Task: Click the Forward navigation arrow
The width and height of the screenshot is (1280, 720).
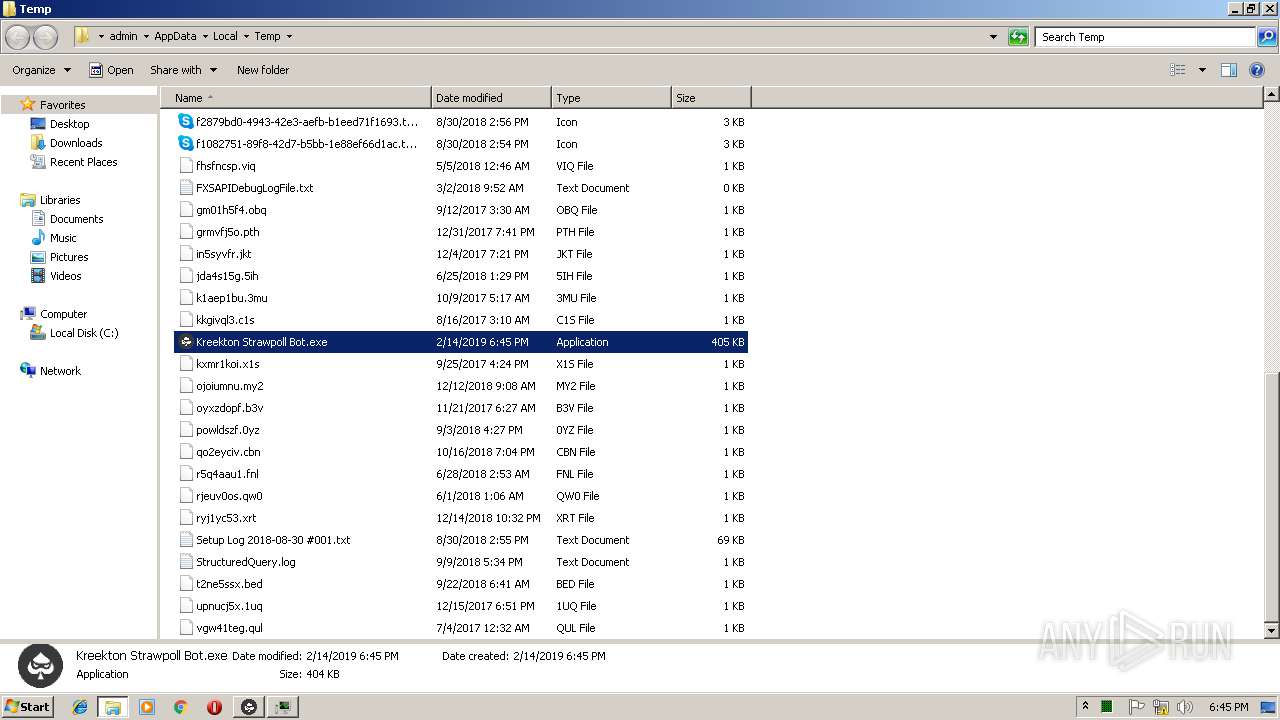Action: 46,37
